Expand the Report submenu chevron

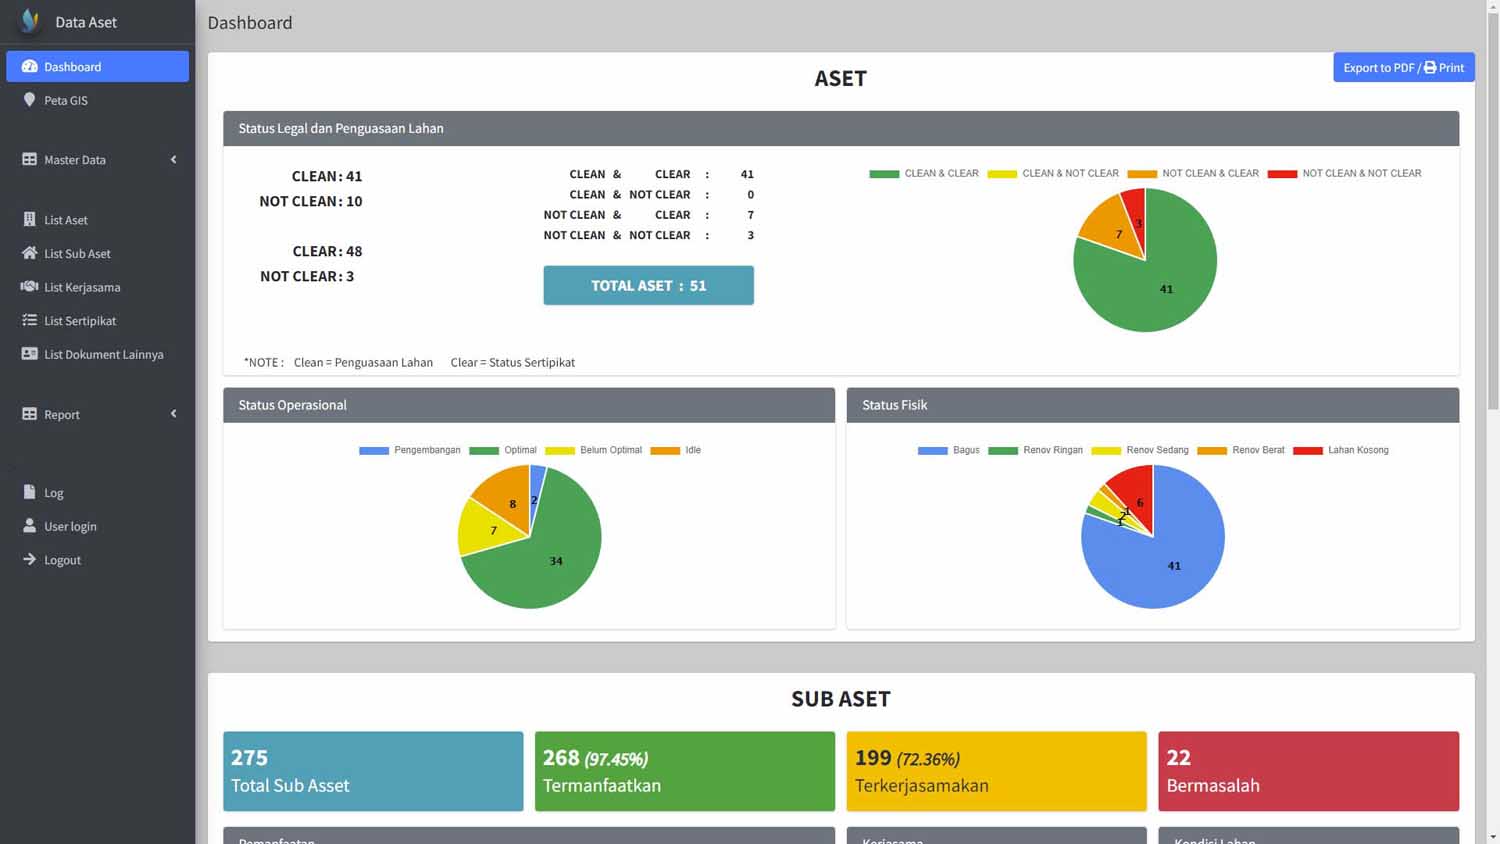(173, 414)
